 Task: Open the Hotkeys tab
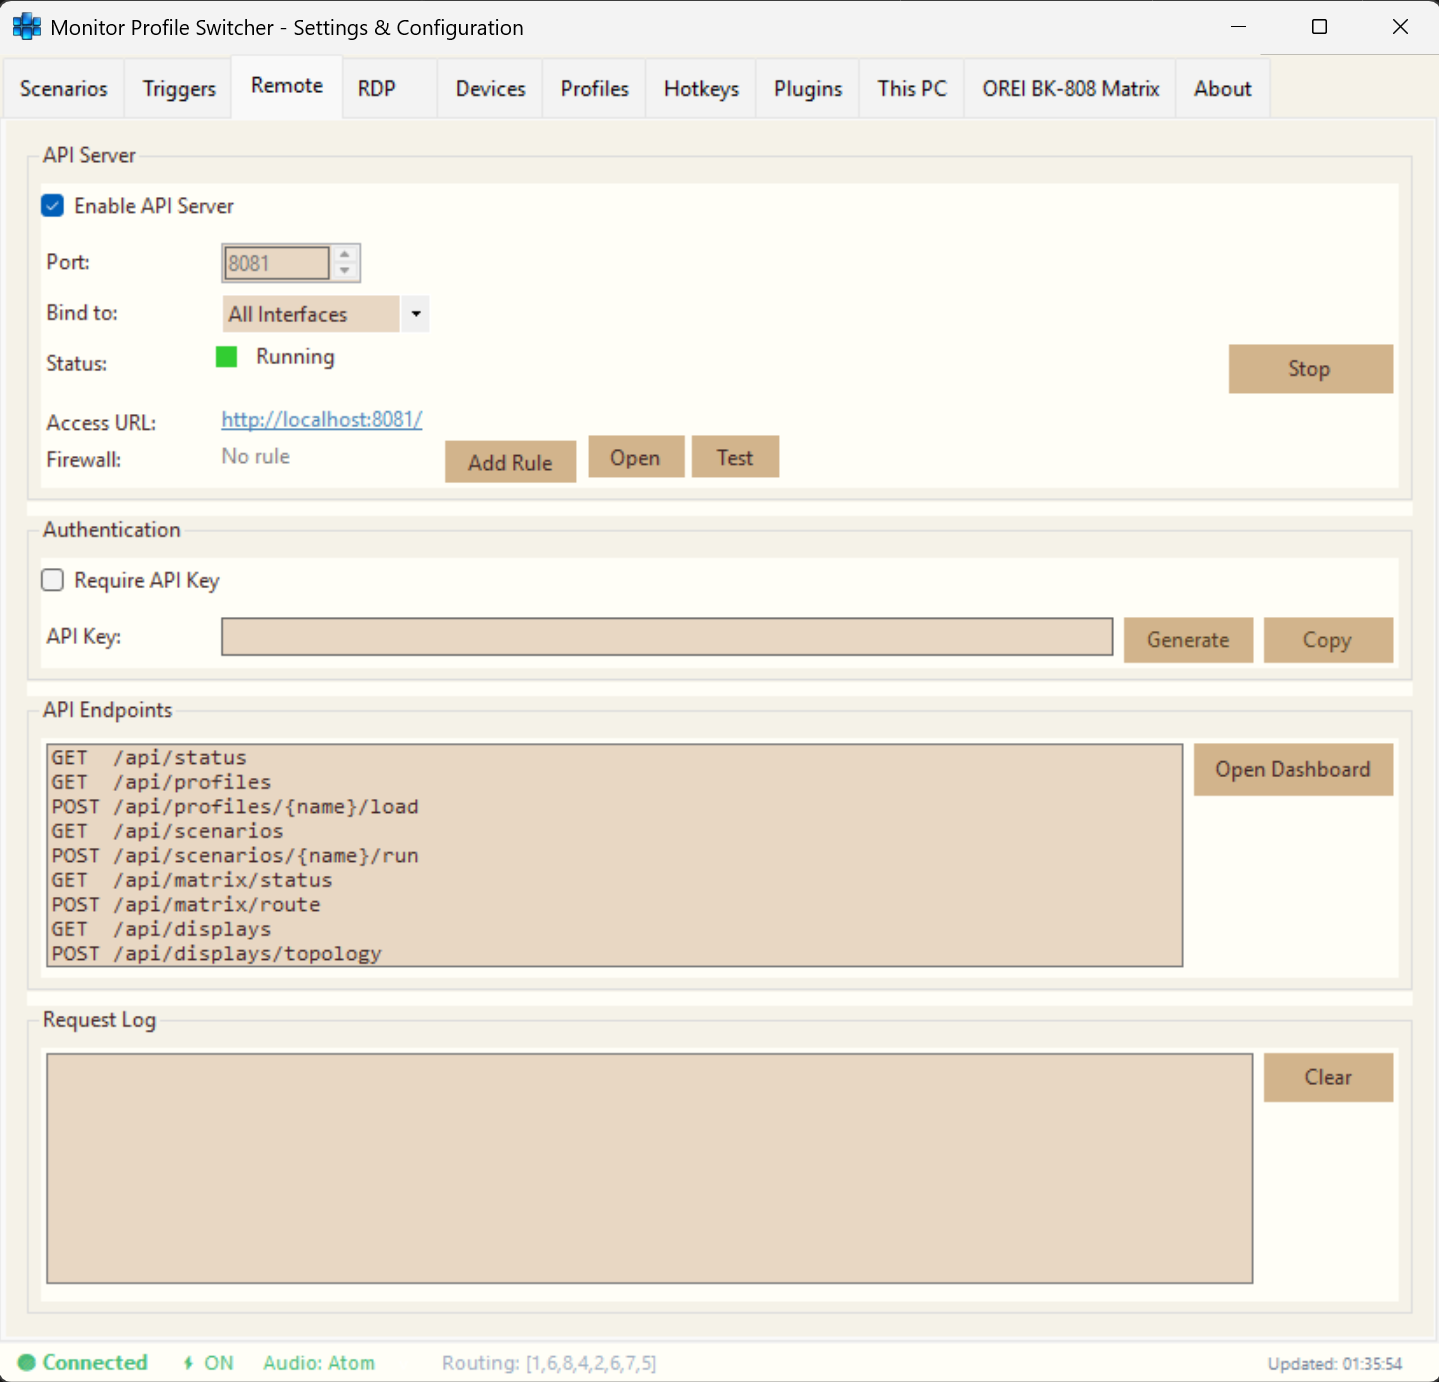tap(700, 88)
